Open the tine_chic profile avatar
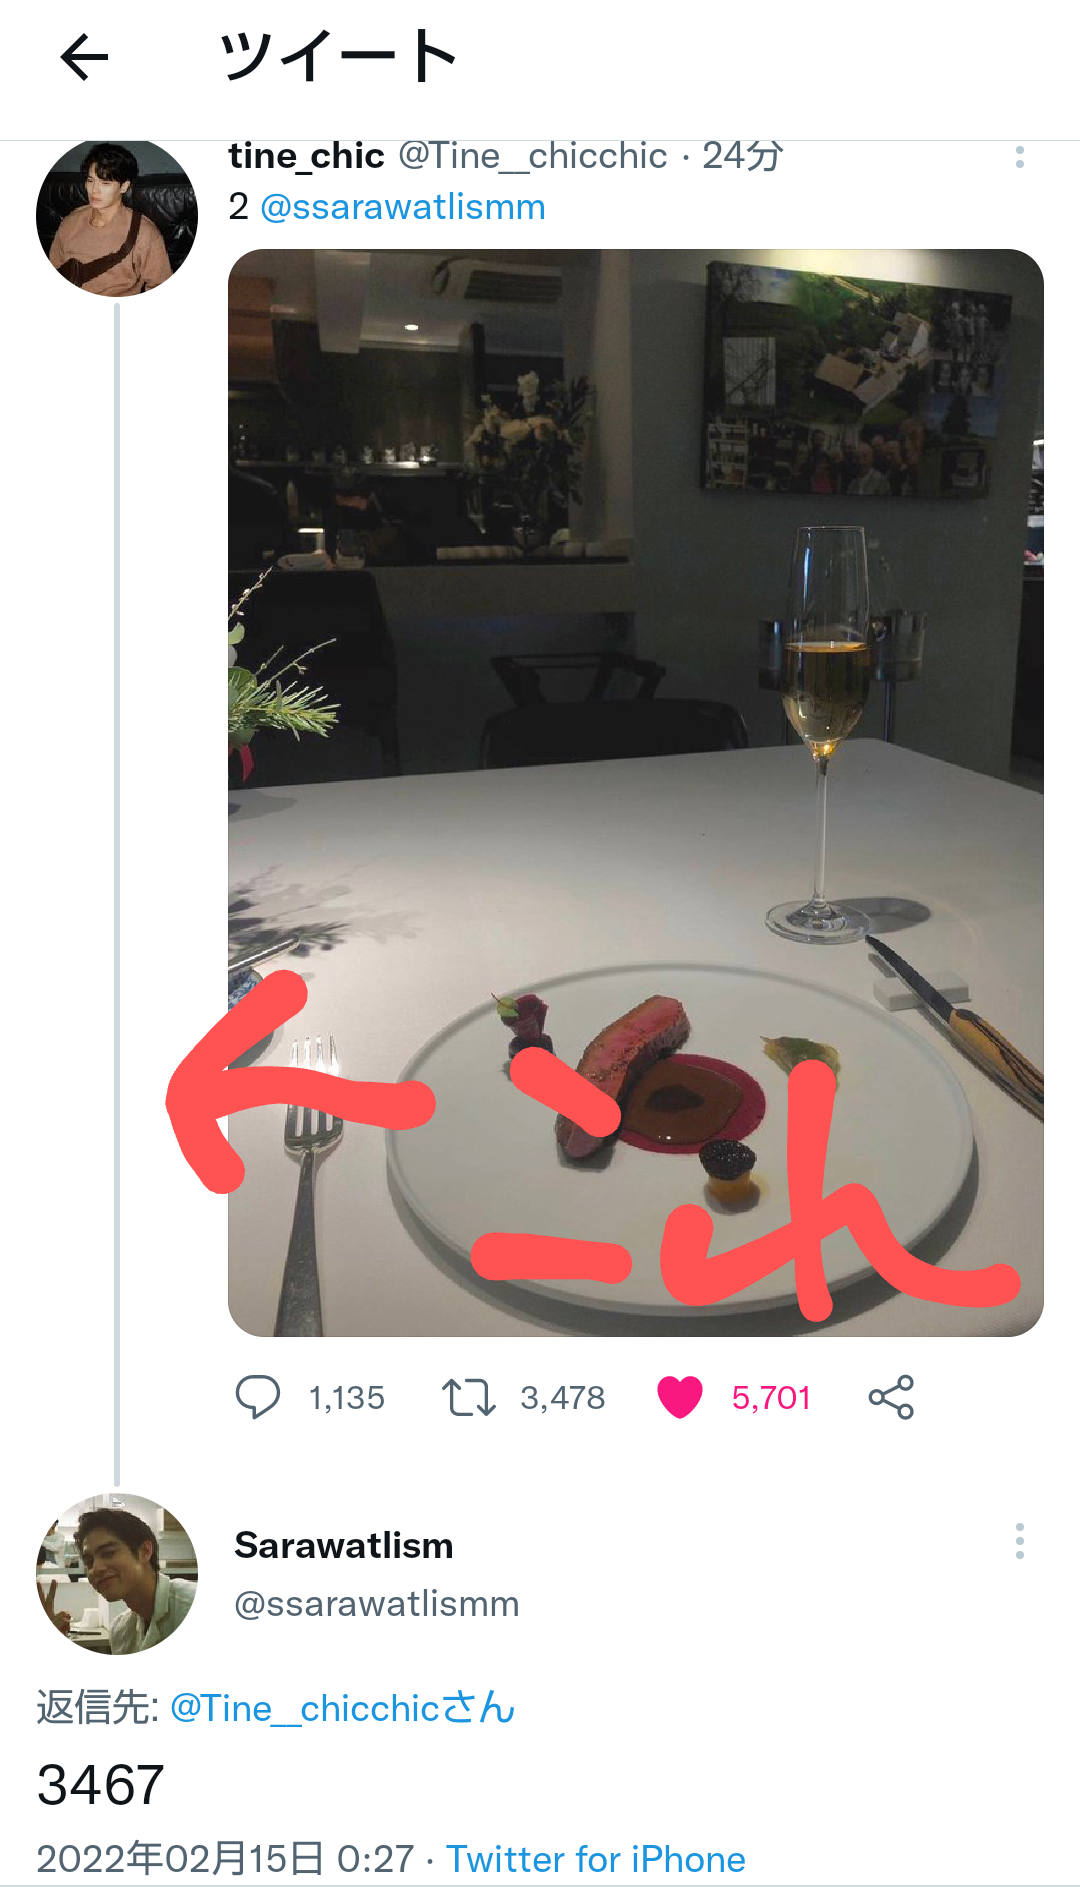The height and width of the screenshot is (1887, 1080). (117, 217)
